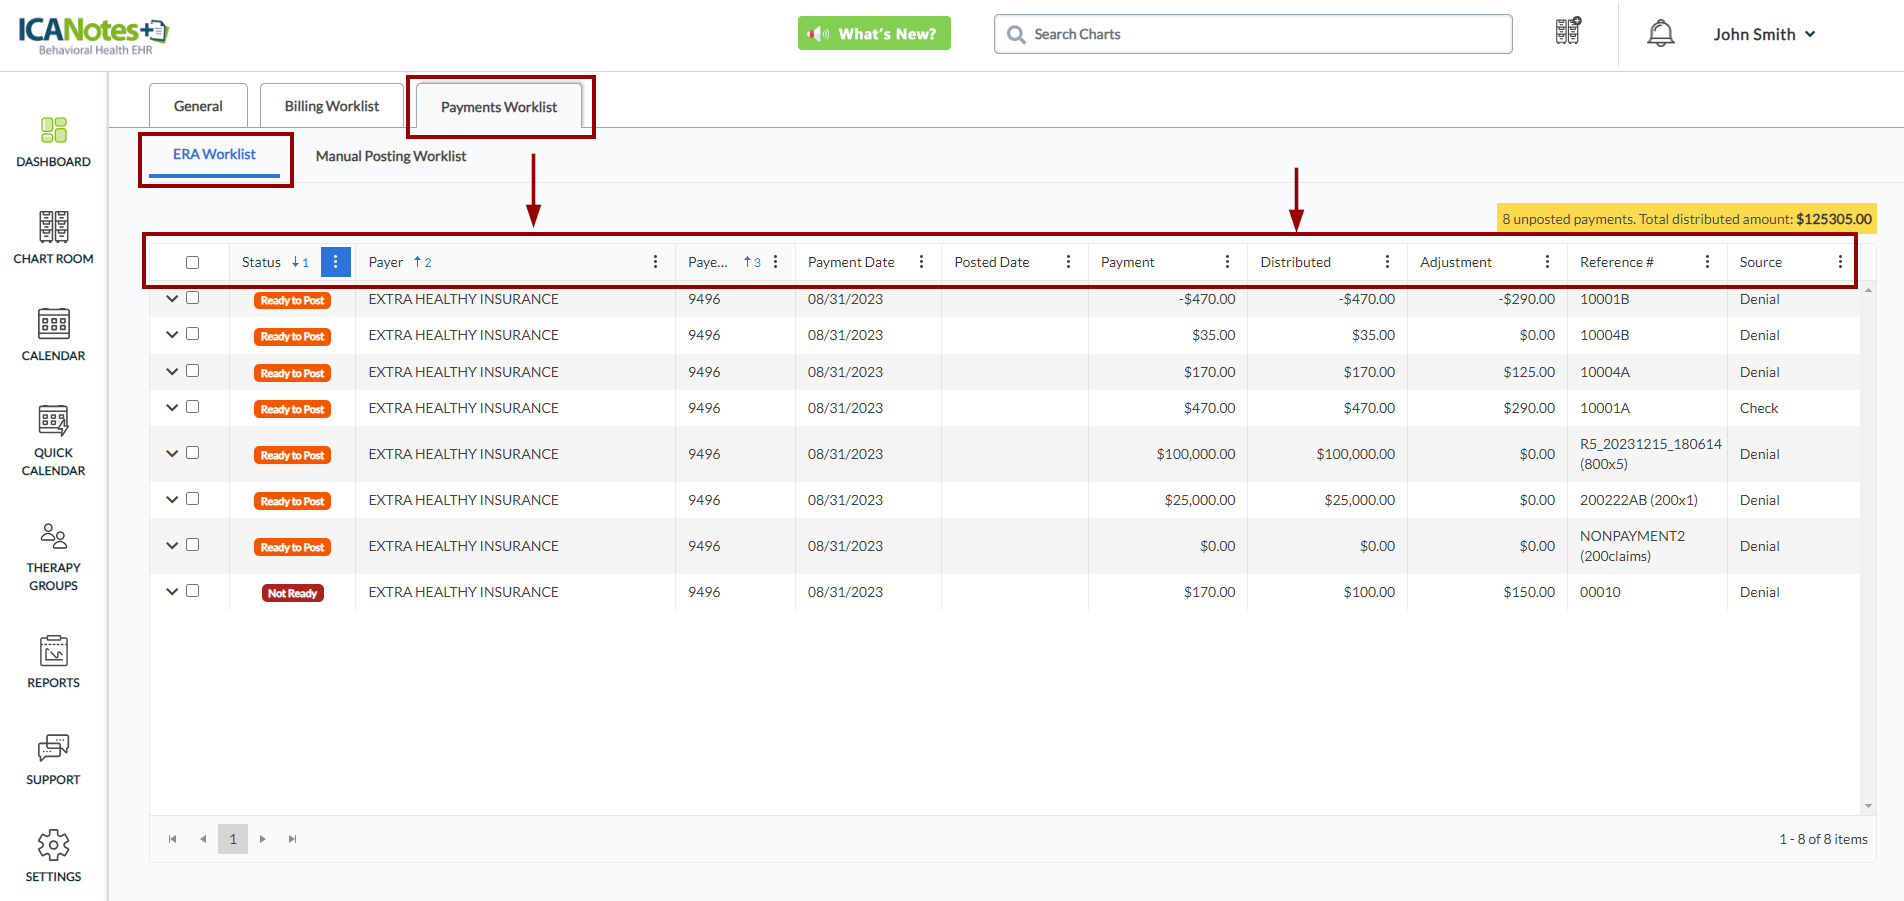
Task: Switch to the Billing Worklist tab
Action: coord(331,106)
